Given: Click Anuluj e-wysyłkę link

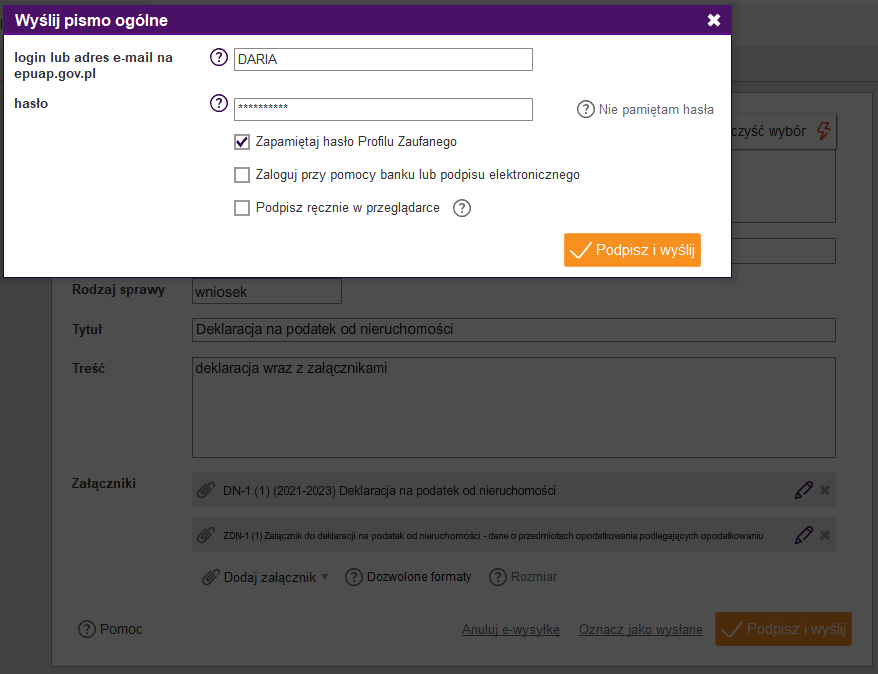Looking at the screenshot, I should (x=511, y=629).
